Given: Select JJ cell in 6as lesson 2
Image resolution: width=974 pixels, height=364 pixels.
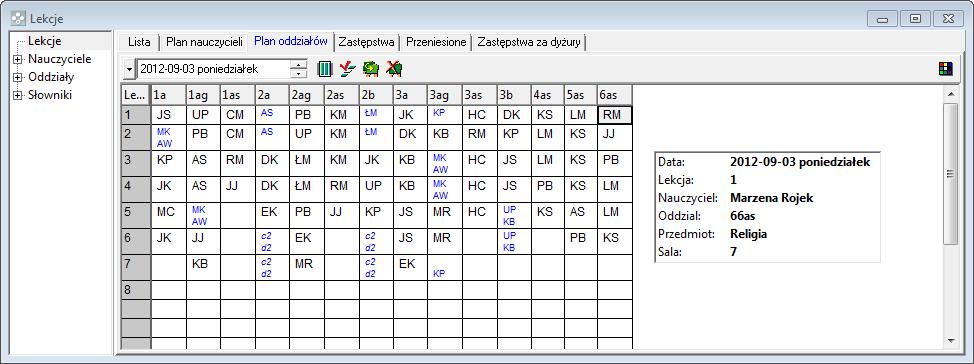Looking at the screenshot, I should (615, 138).
